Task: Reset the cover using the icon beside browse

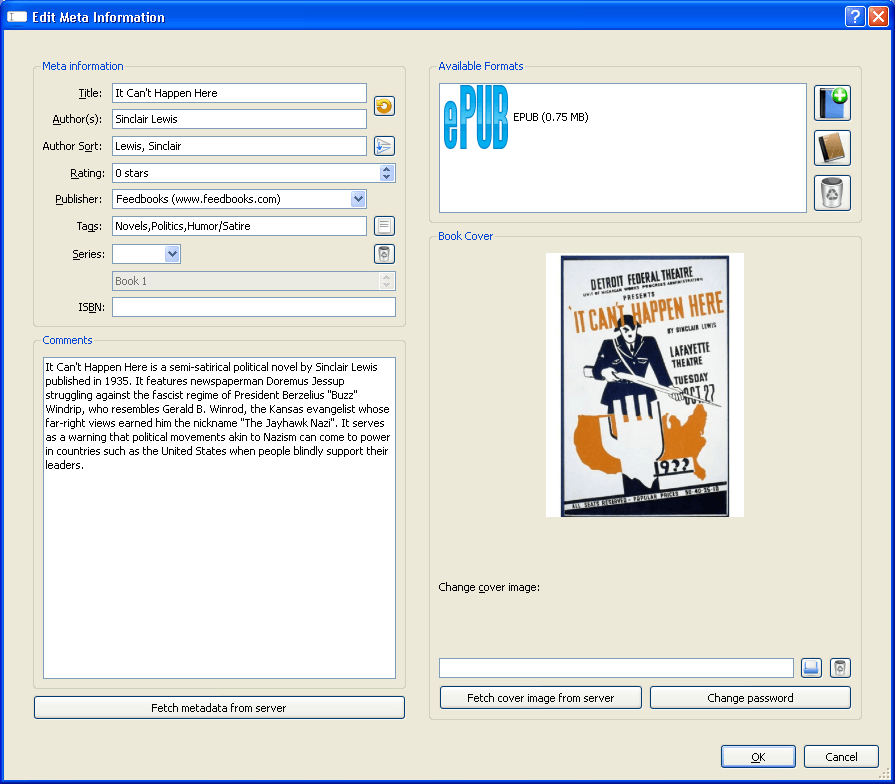Action: [x=840, y=668]
